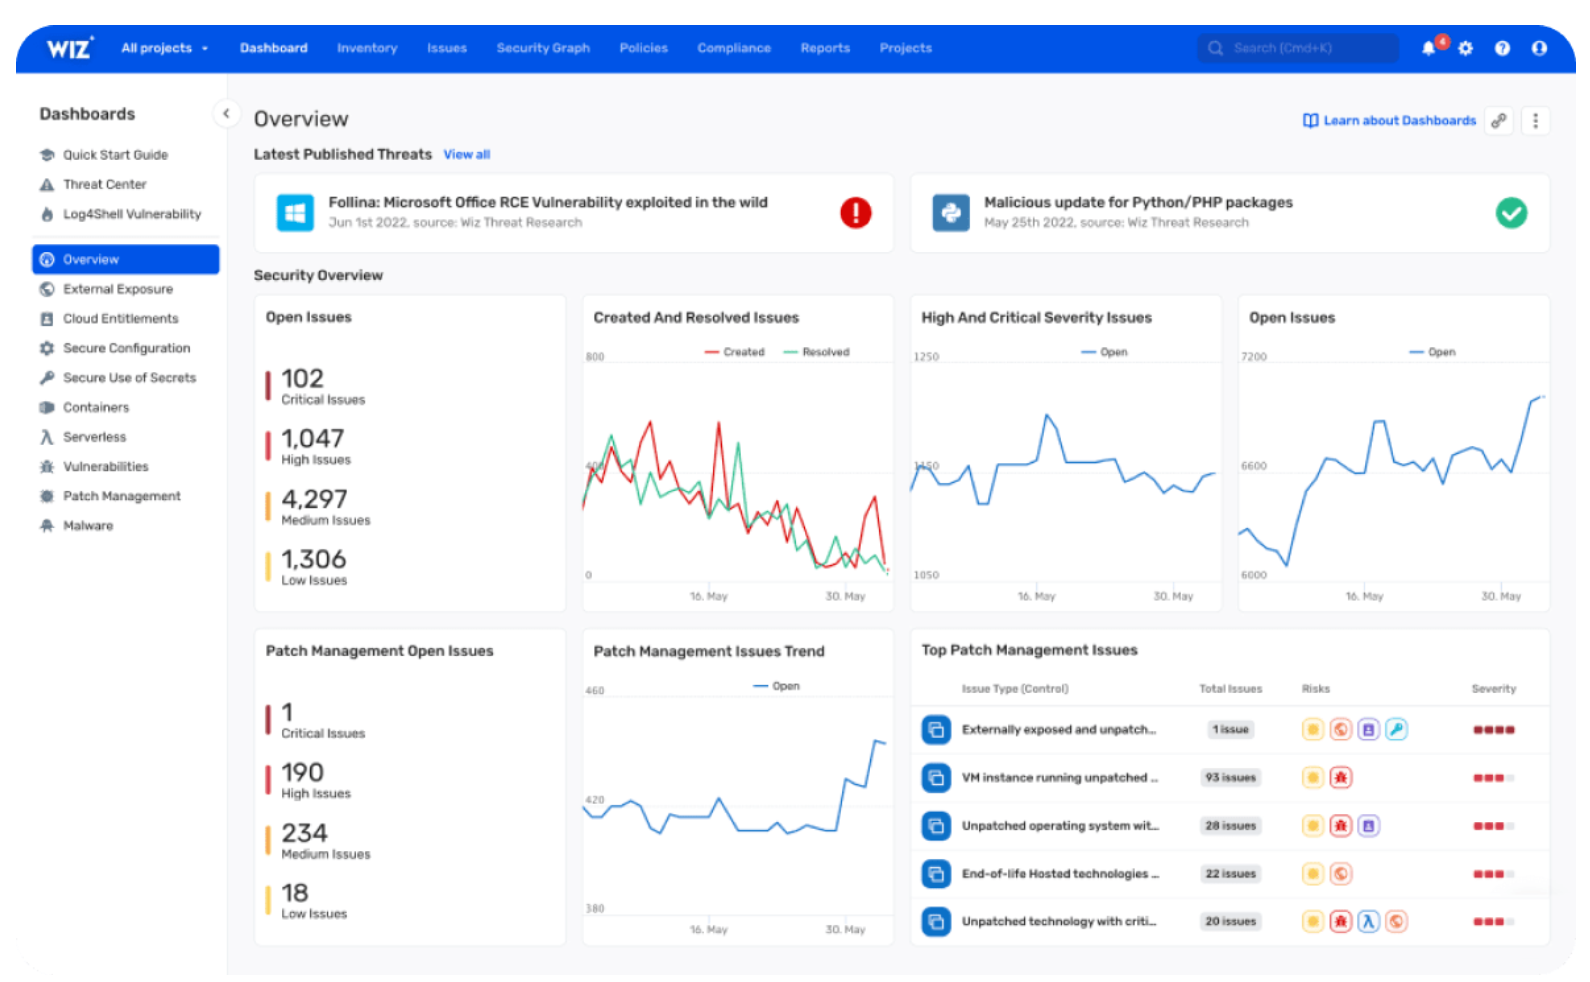
Task: Click the View all threats link
Action: coord(466,155)
